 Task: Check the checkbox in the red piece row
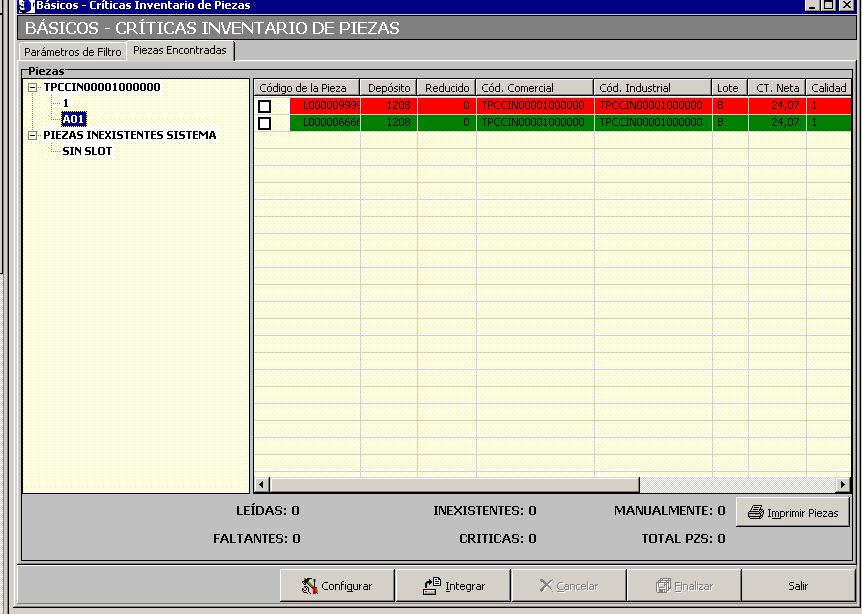(x=264, y=106)
